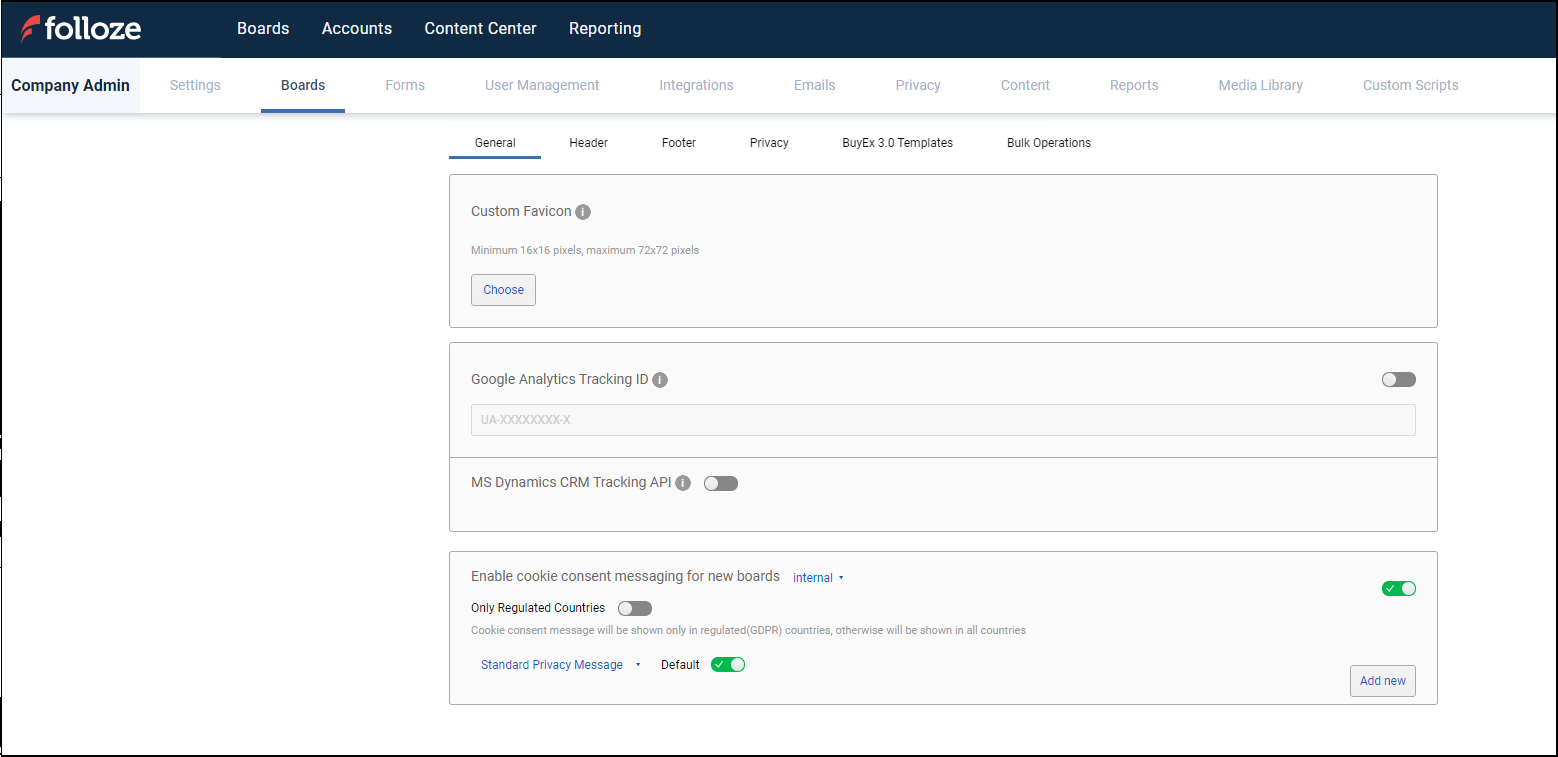Click the Choose favicon button
This screenshot has height=757, width=1558.
[503, 290]
